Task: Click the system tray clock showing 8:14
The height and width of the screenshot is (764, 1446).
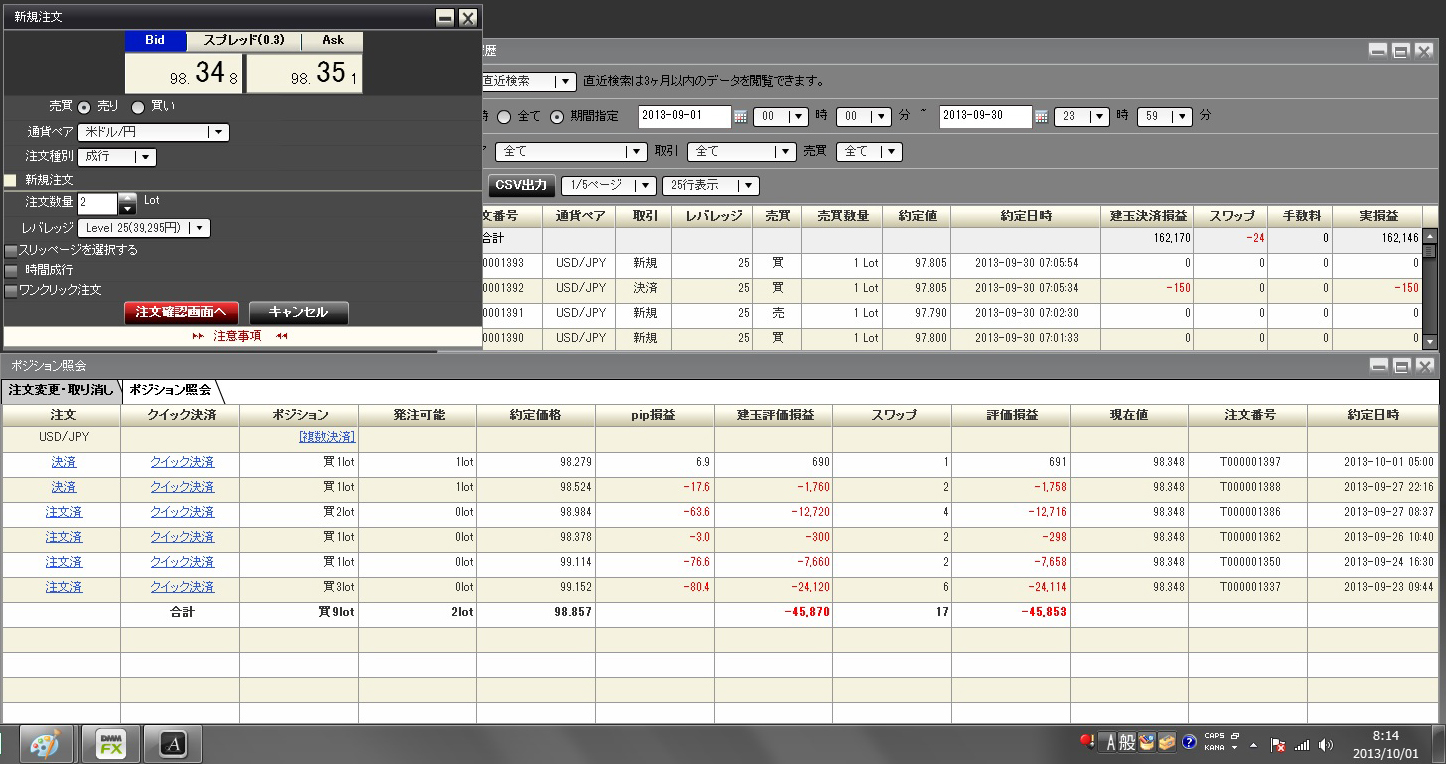Action: coord(1386,744)
